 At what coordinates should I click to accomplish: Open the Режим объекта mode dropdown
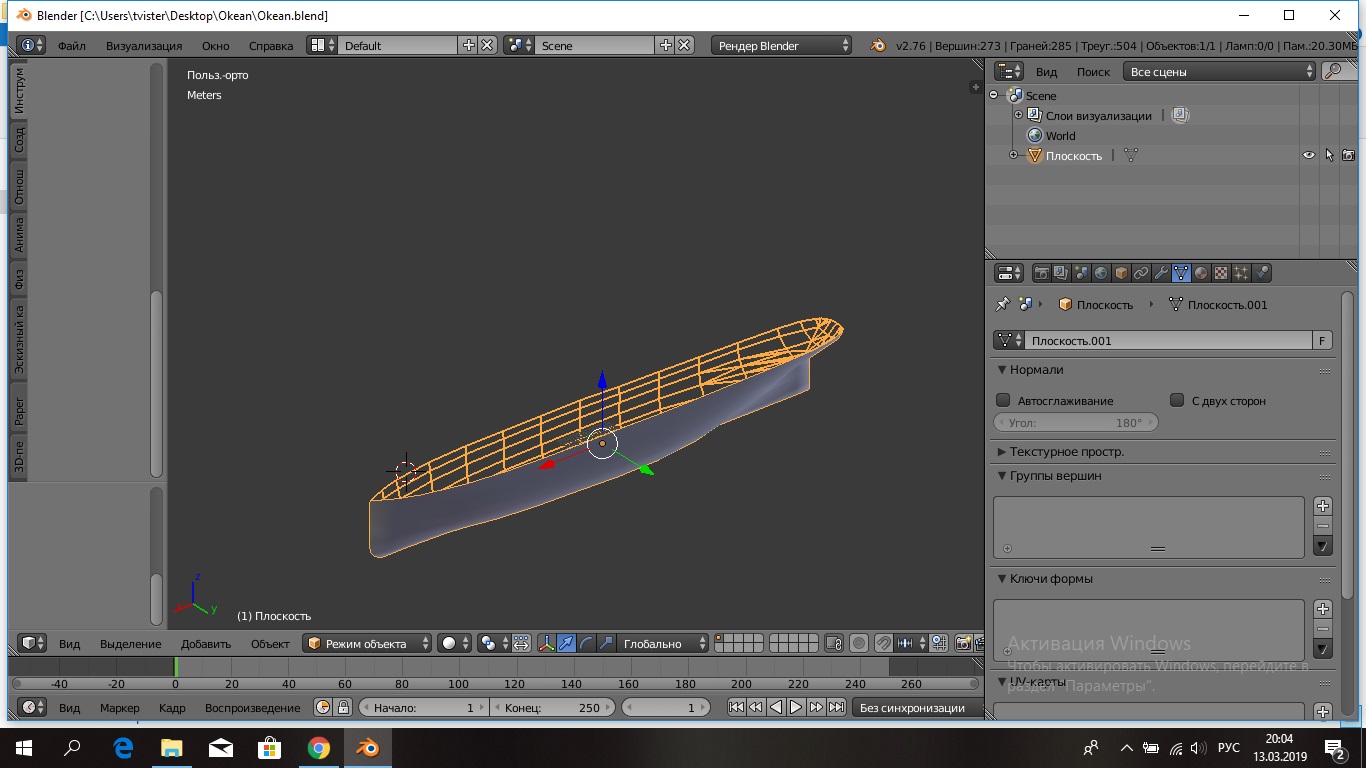click(x=368, y=644)
